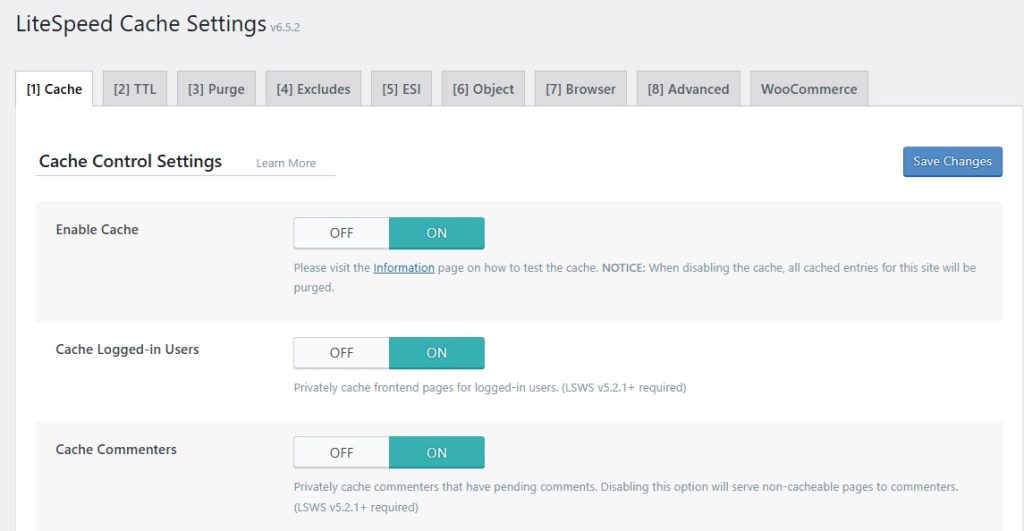This screenshot has height=531, width=1024.
Task: Open the WooCommerce tab
Action: point(809,89)
